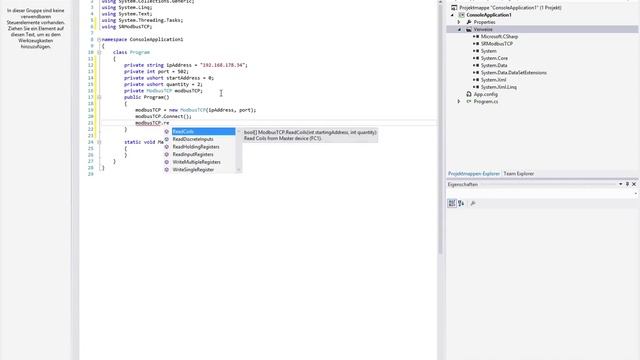This screenshot has width=640, height=360.
Task: Click the method icon beside ReadHoldingRegisters
Action: pyautogui.click(x=167, y=147)
